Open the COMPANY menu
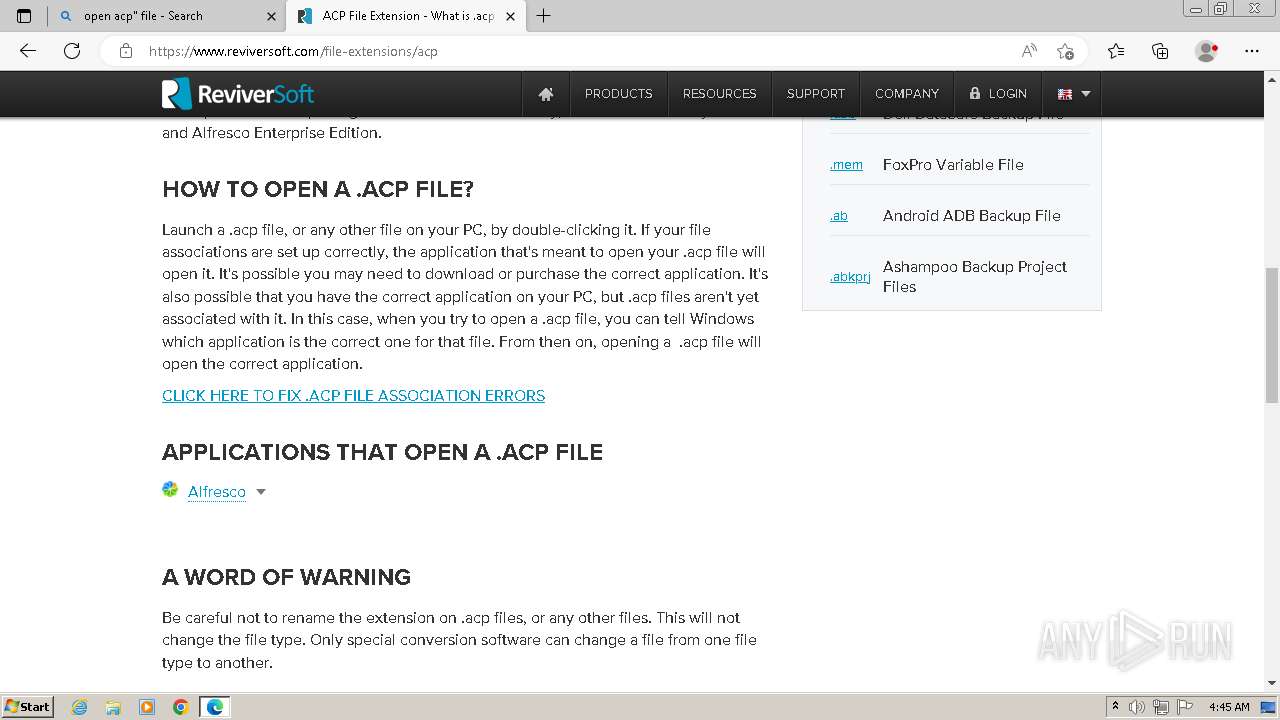Viewport: 1280px width, 720px height. (907, 94)
